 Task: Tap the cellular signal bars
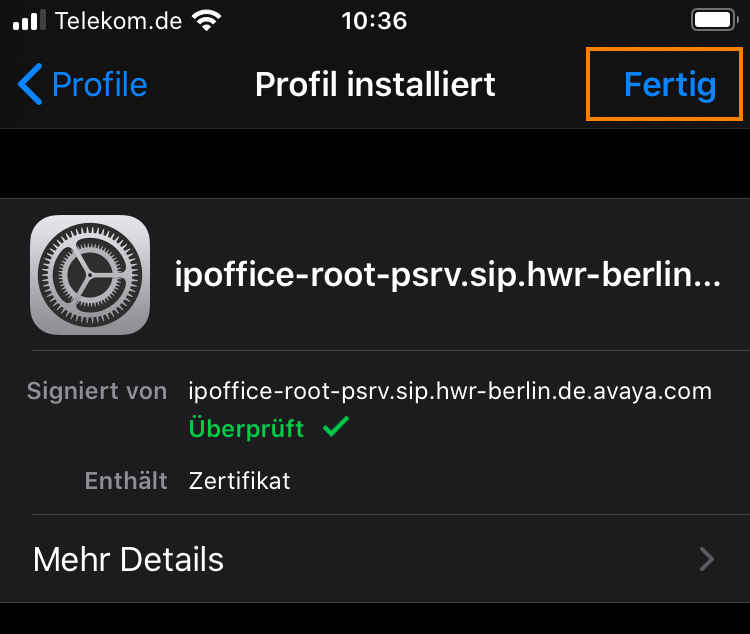29,21
